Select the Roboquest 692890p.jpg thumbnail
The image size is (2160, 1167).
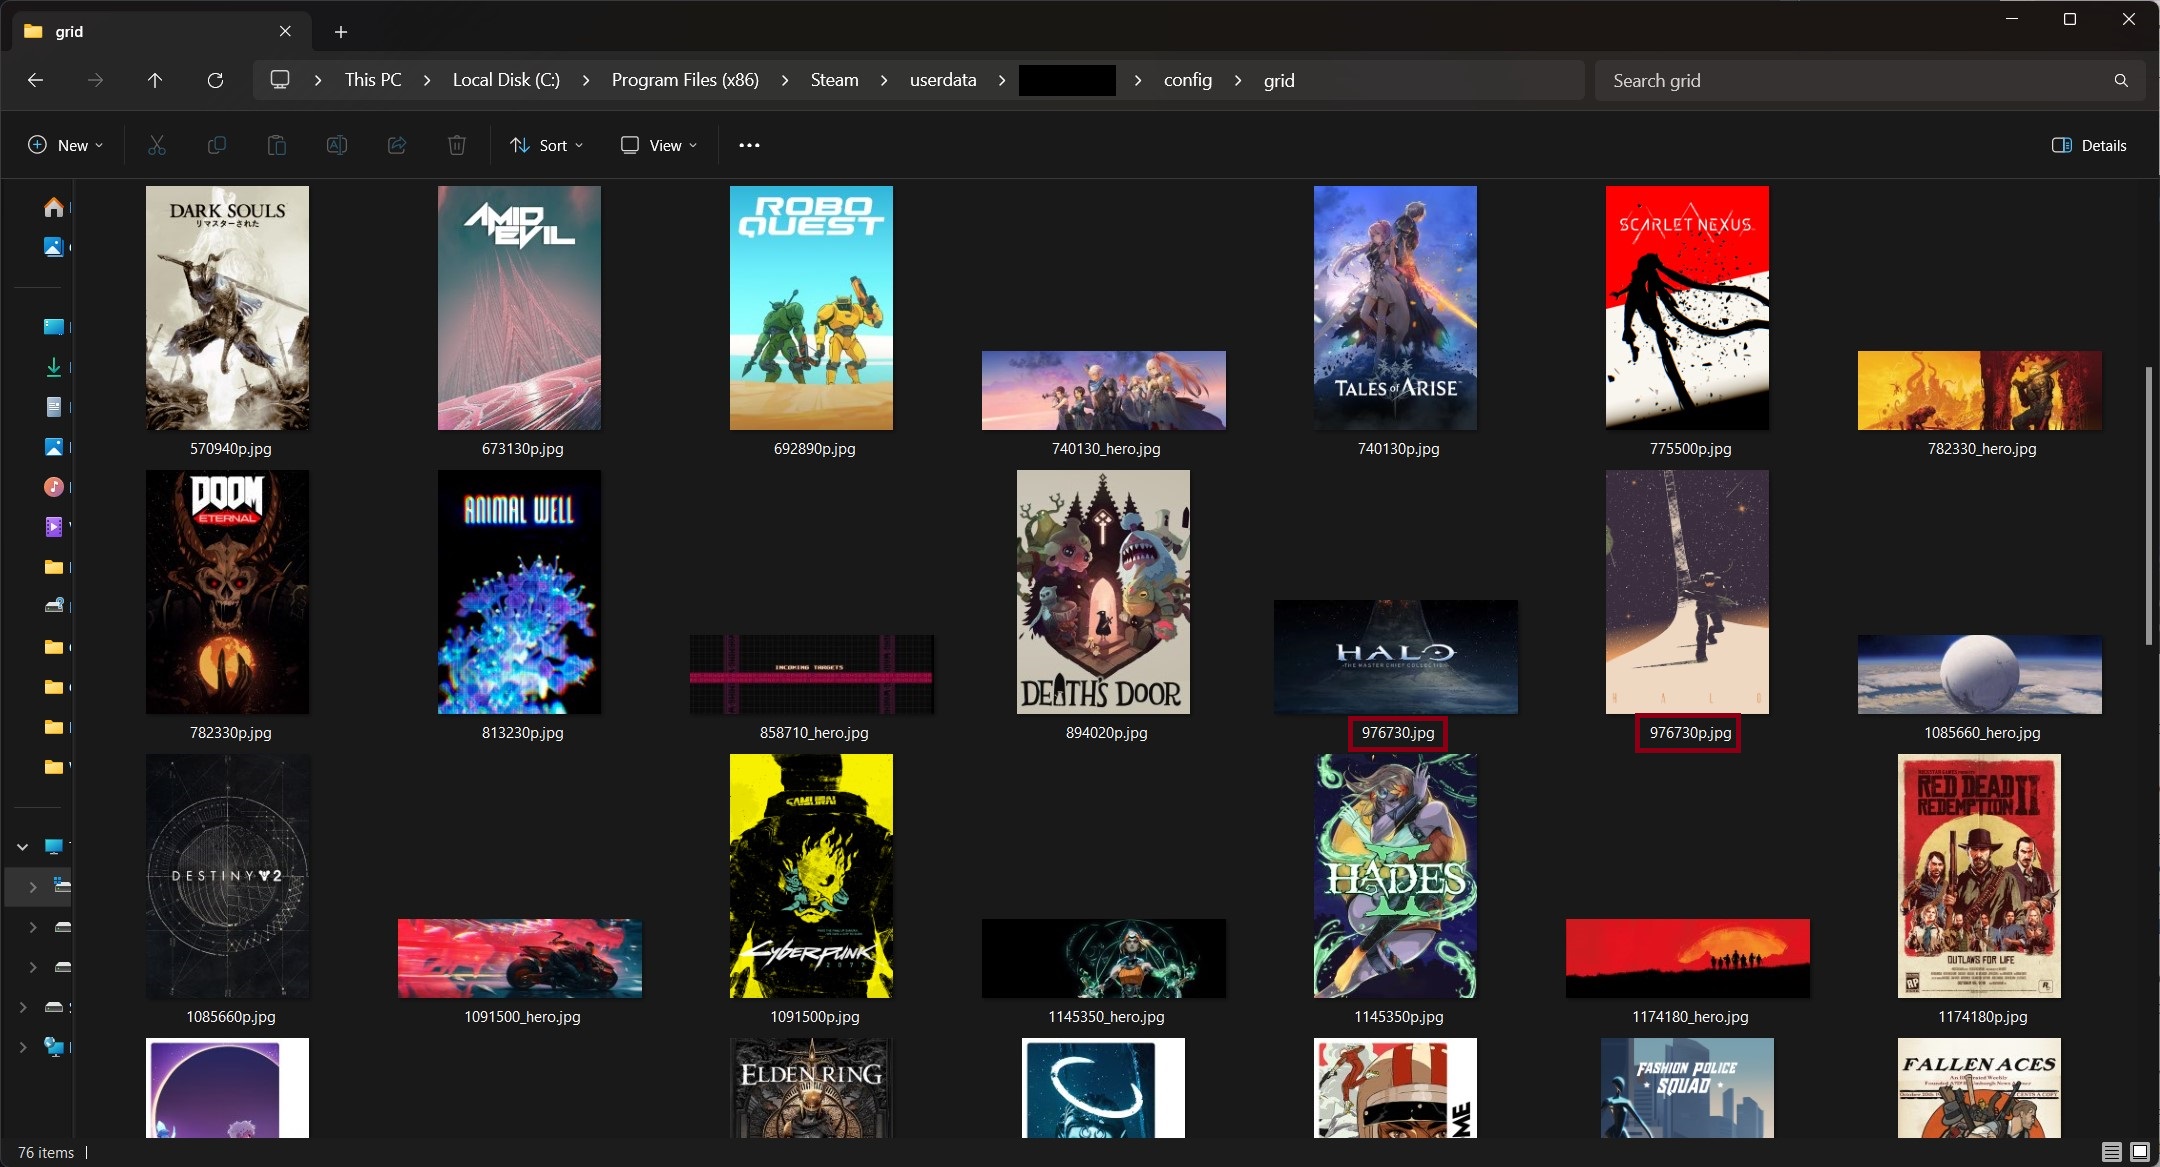point(811,308)
